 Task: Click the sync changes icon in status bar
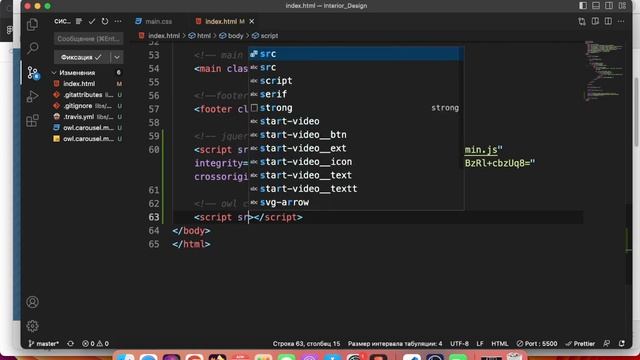pyautogui.click(x=70, y=344)
